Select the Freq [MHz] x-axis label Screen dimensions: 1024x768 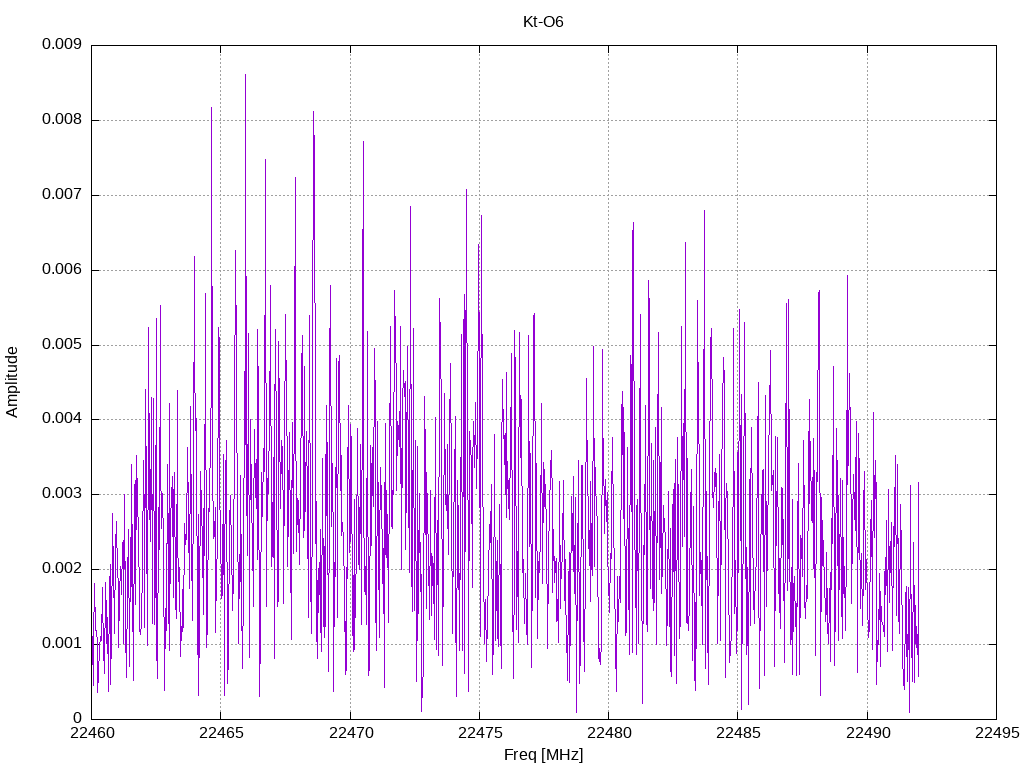tap(543, 755)
